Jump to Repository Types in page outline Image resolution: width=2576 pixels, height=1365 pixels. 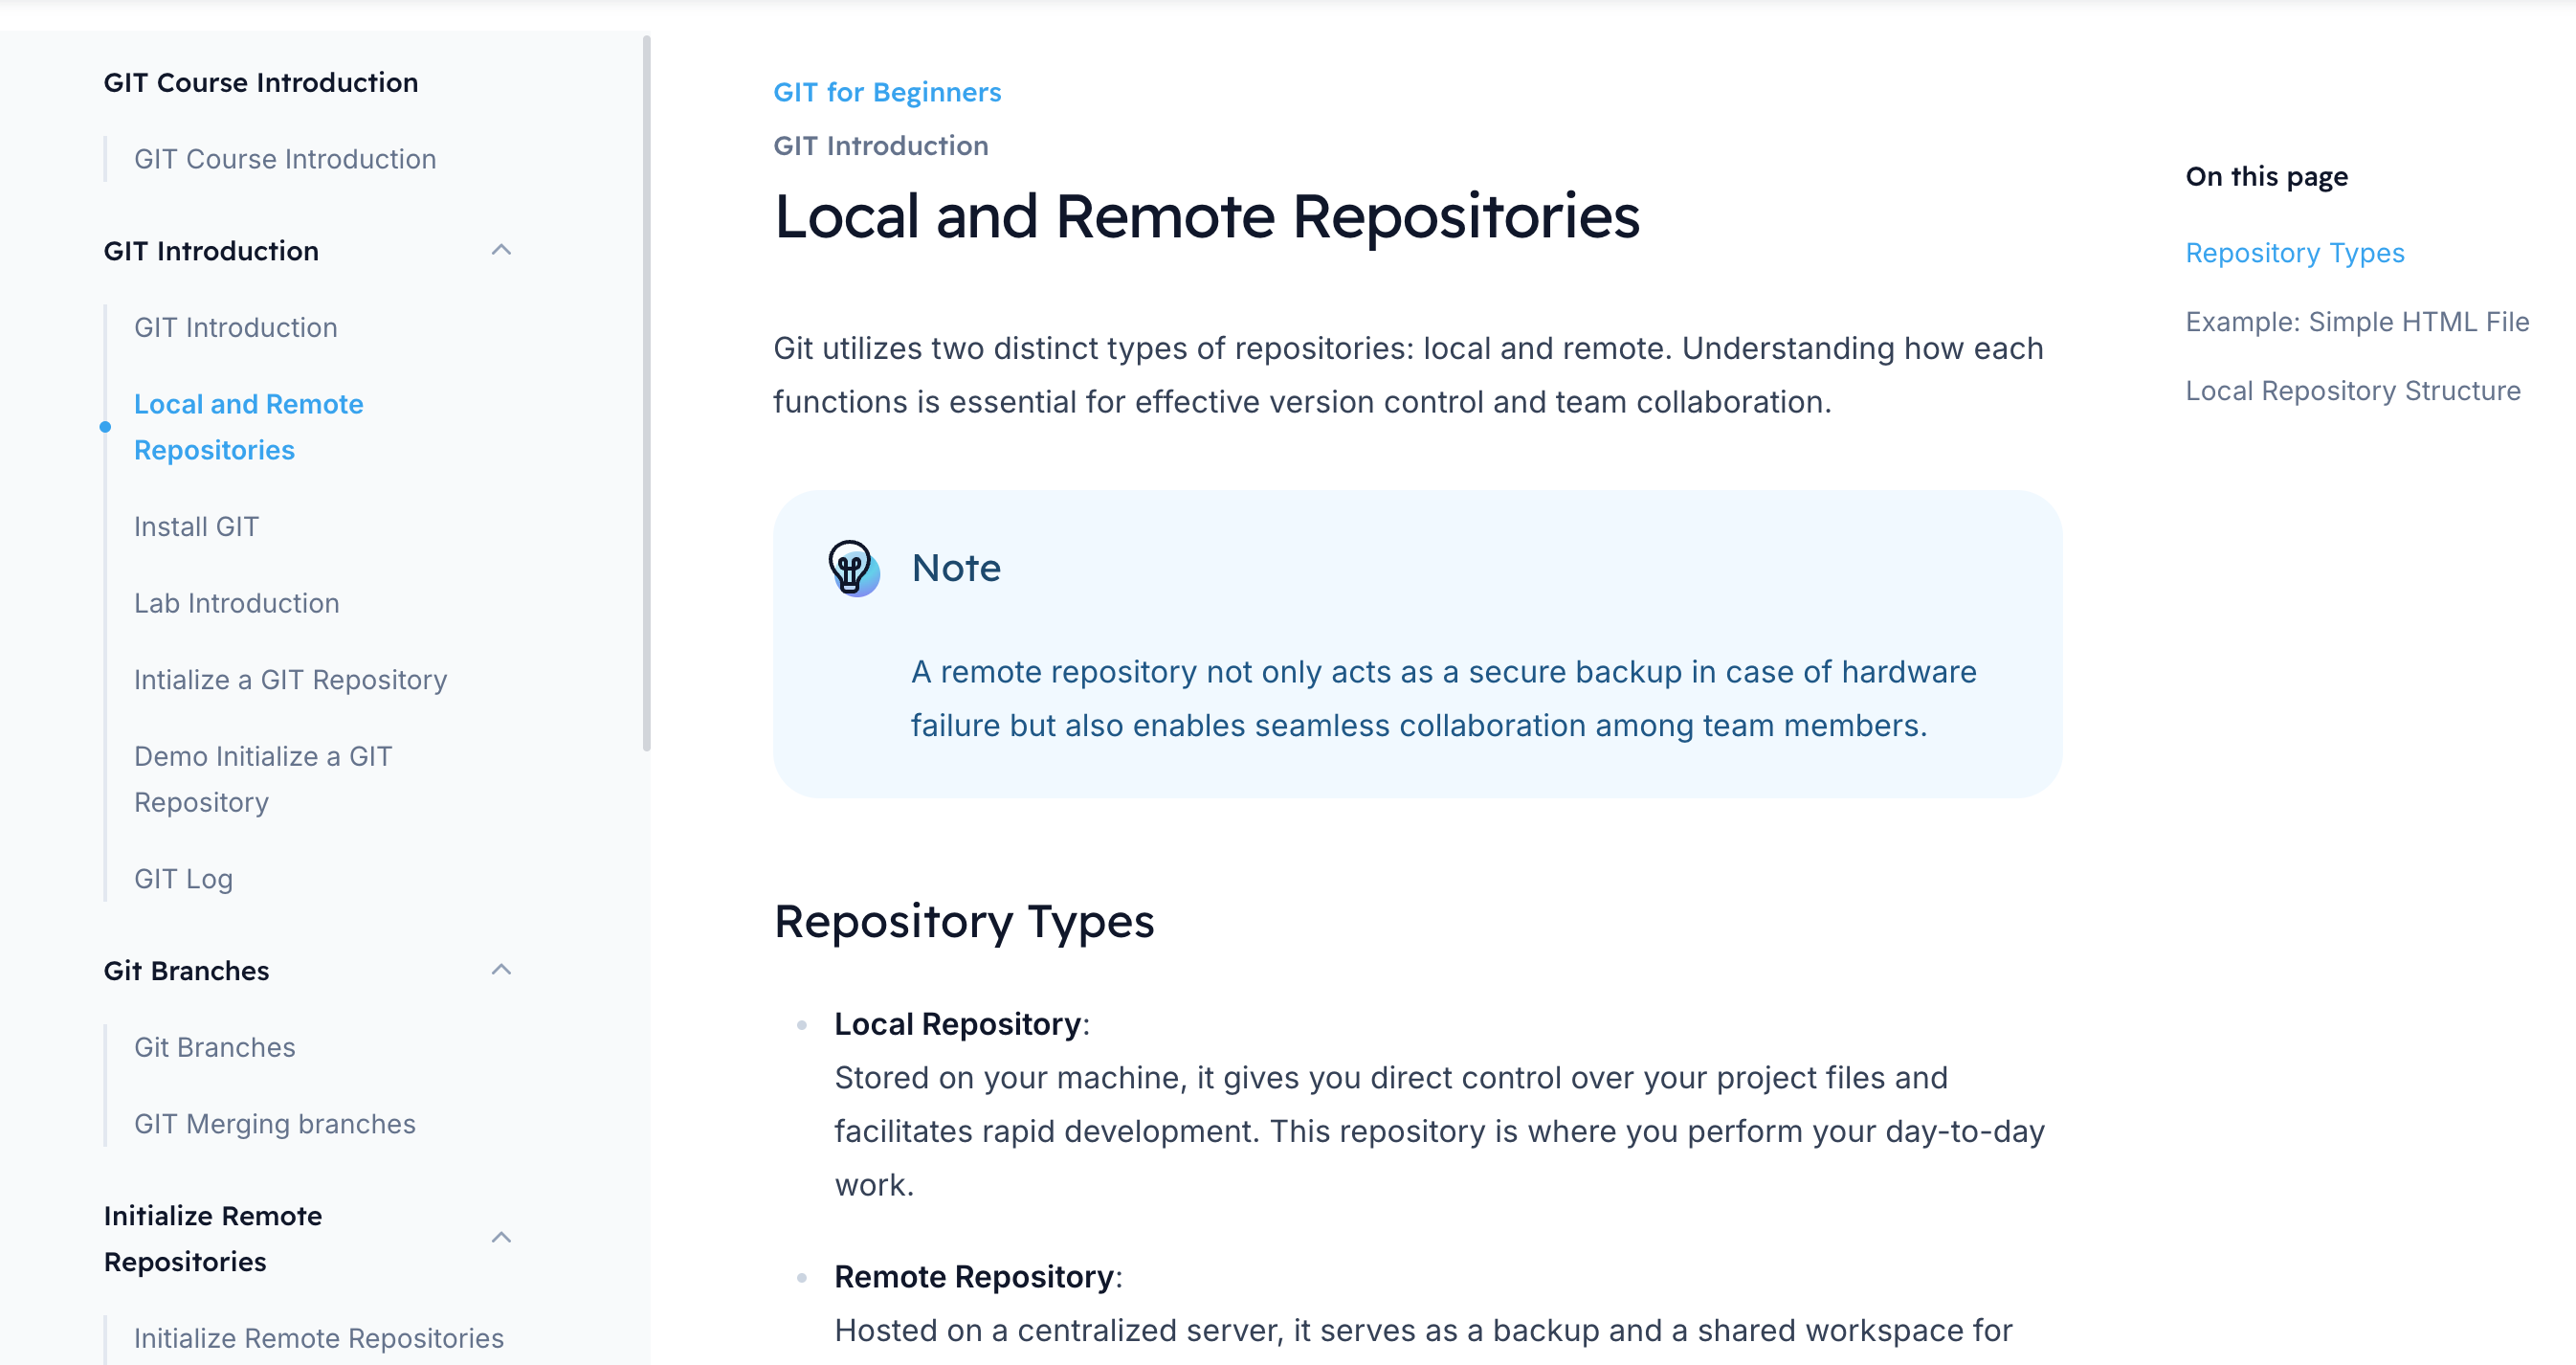point(2294,253)
